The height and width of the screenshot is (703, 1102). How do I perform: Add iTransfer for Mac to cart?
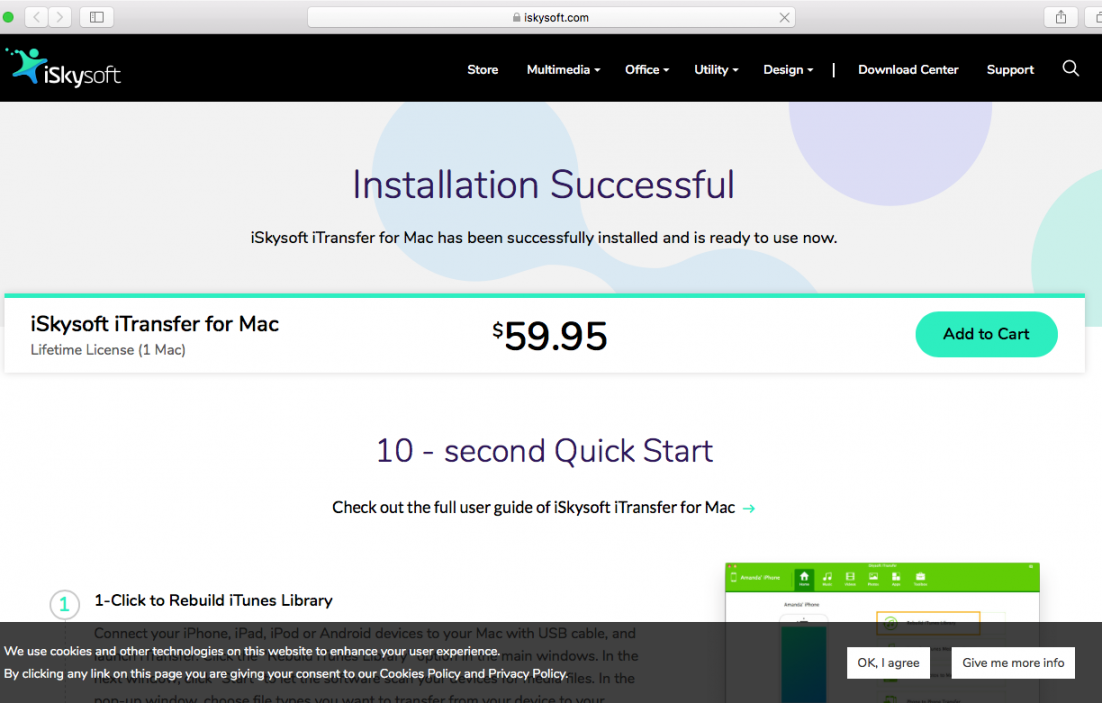coord(986,334)
